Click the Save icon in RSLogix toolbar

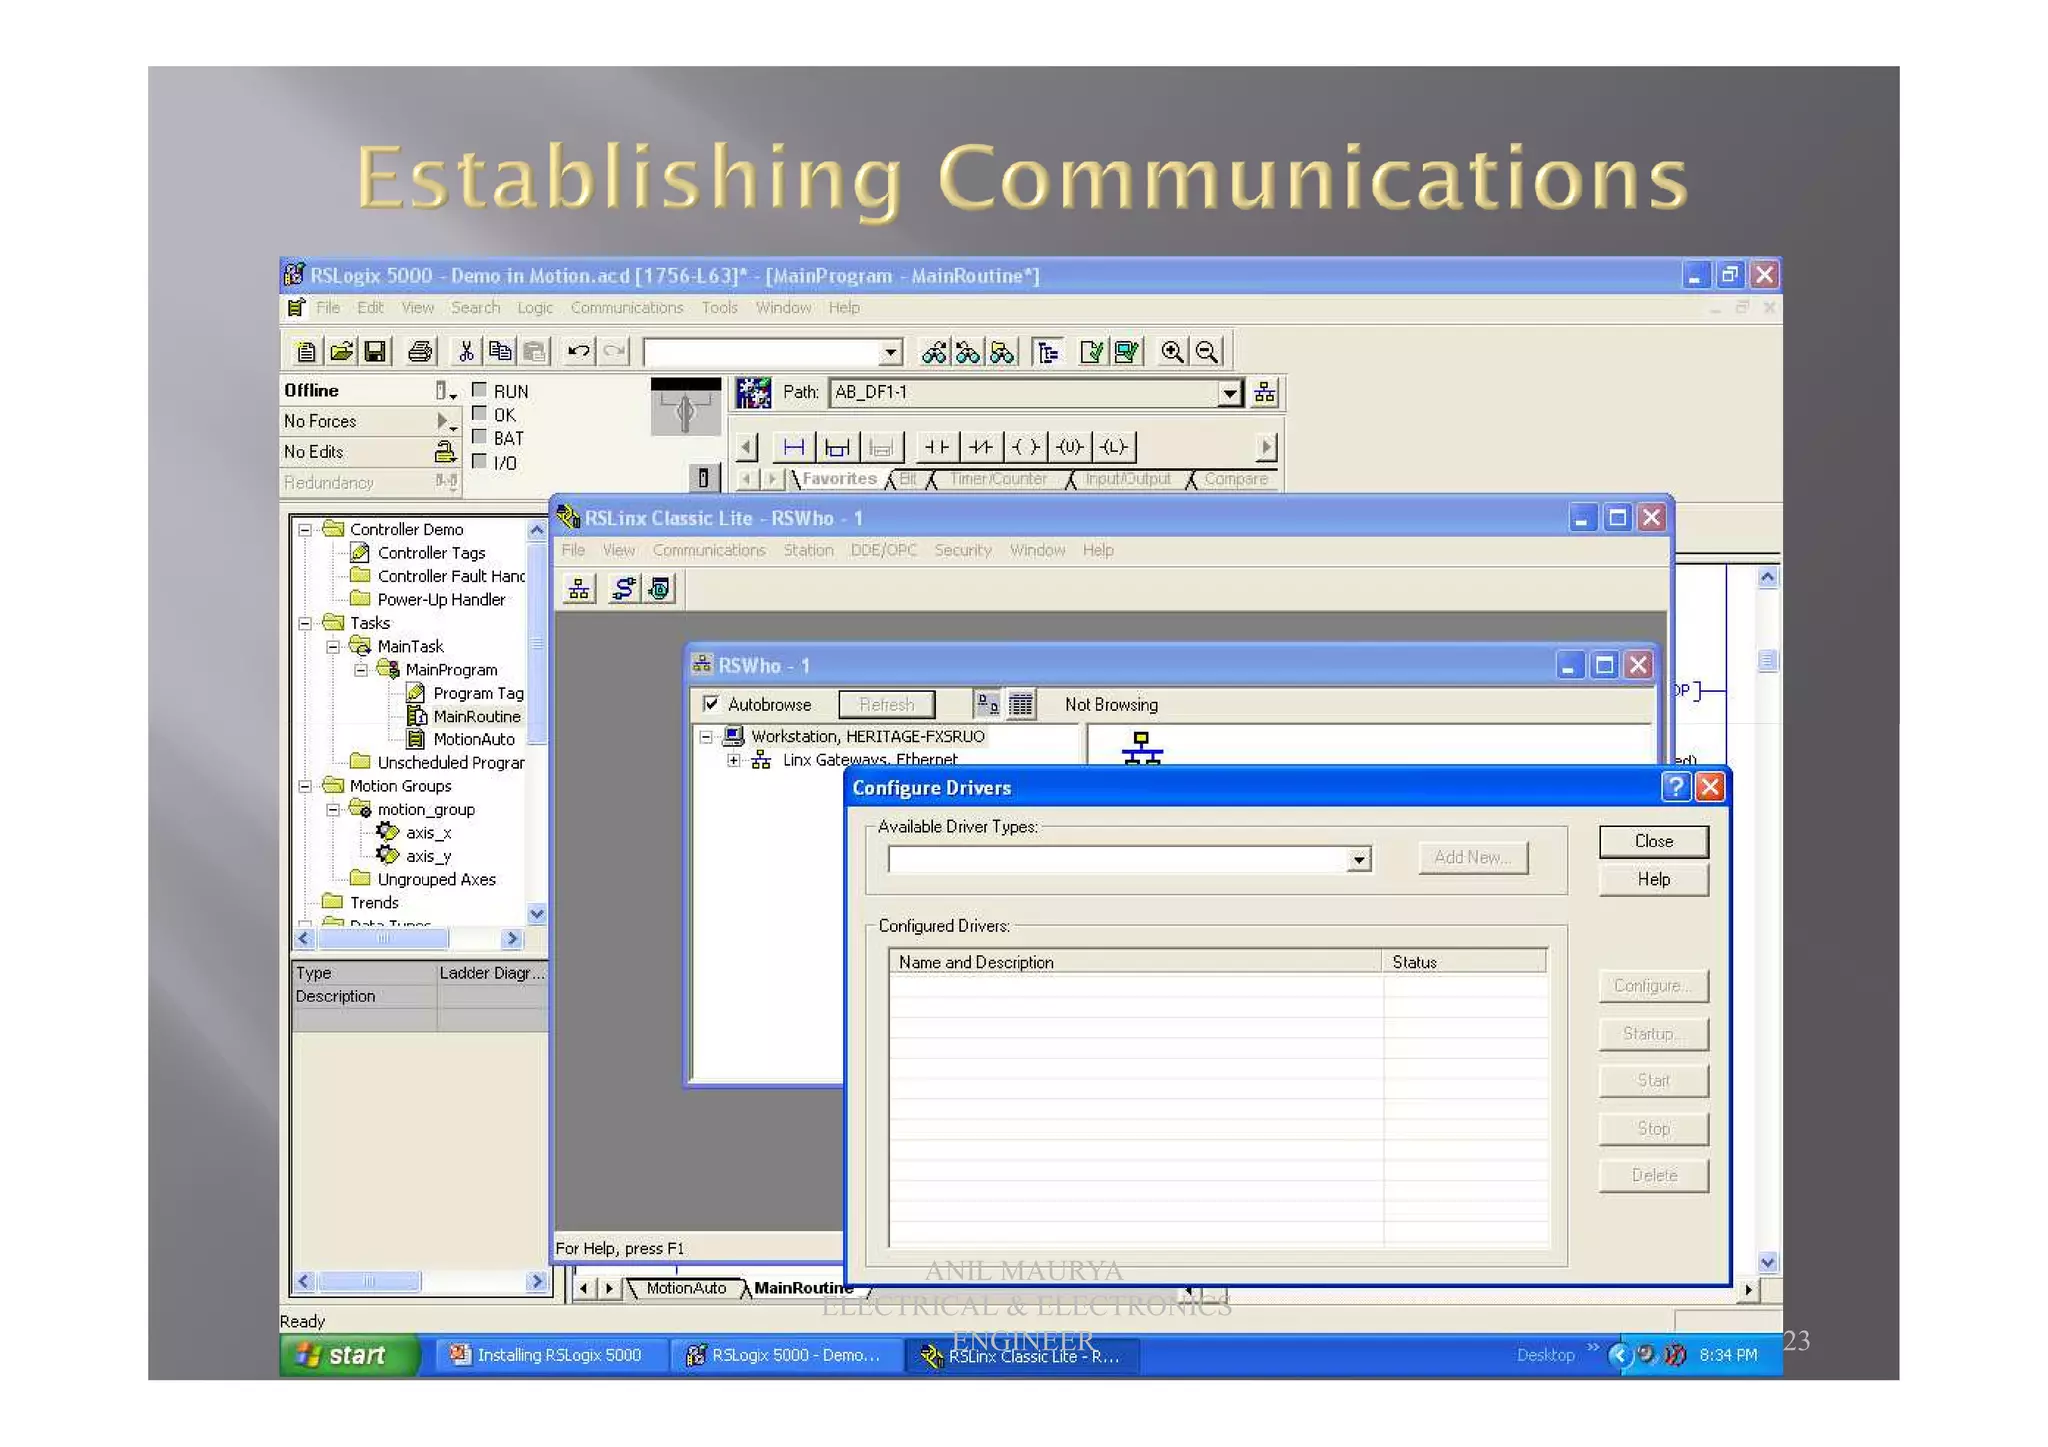click(375, 352)
